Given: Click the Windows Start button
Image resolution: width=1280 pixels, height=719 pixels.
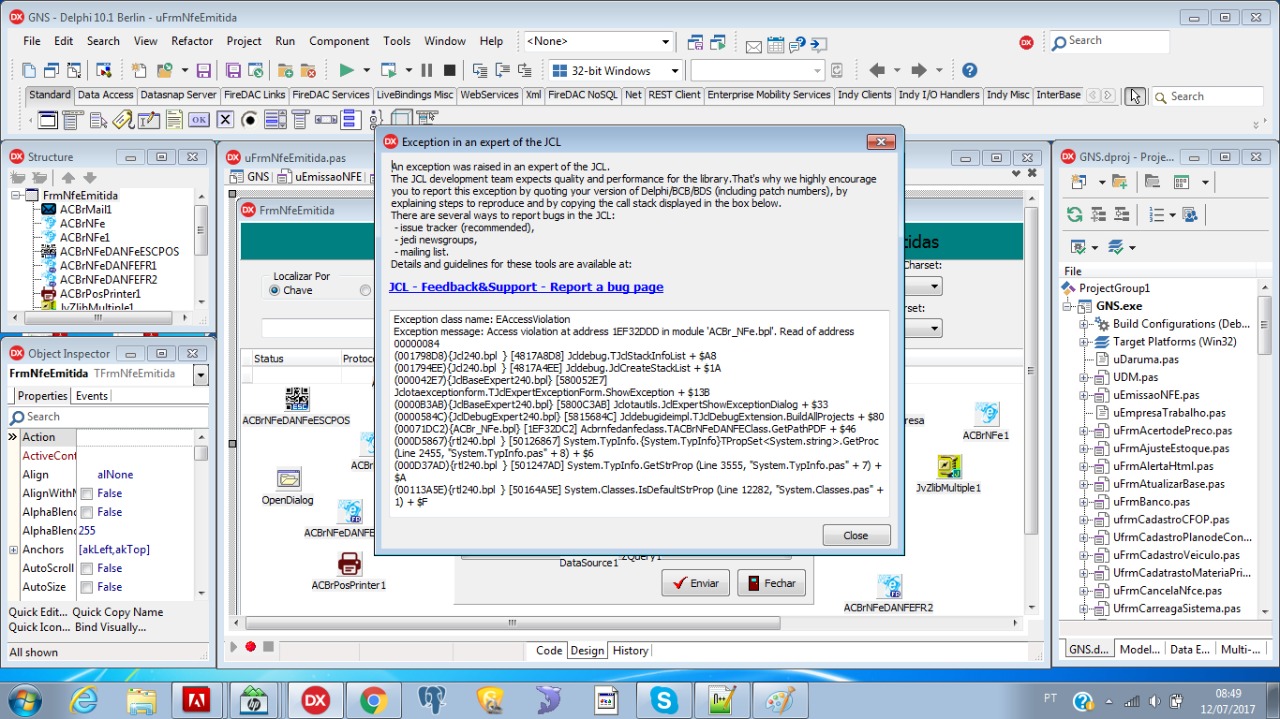Looking at the screenshot, I should click(x=24, y=699).
